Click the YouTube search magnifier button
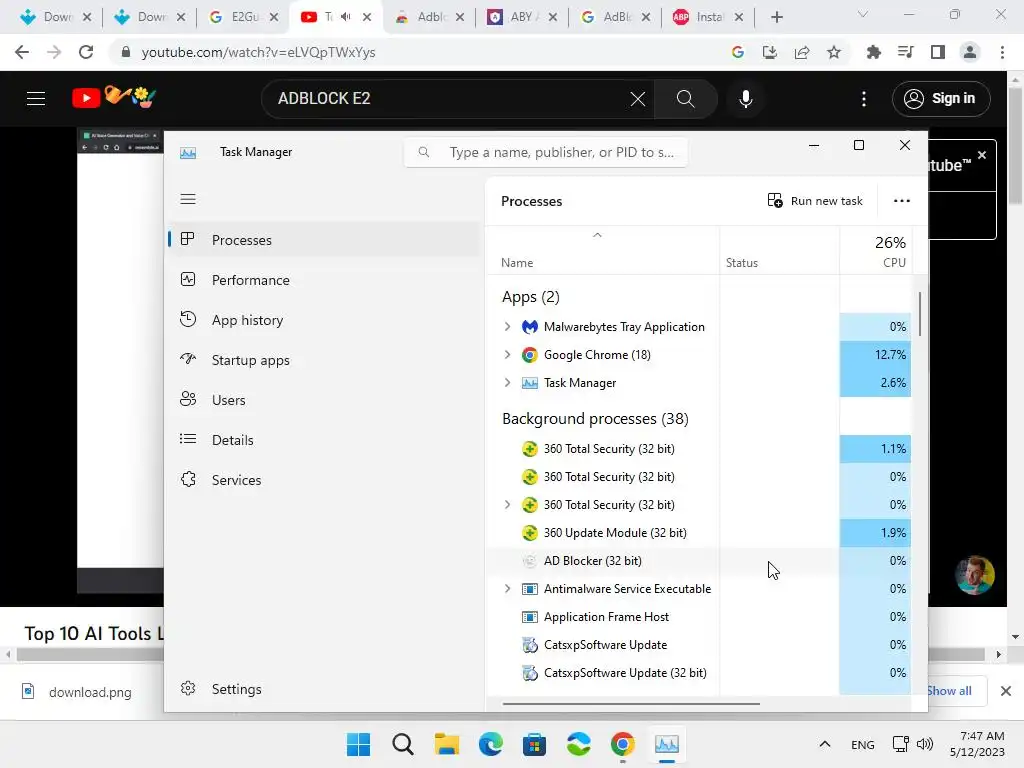 685,99
